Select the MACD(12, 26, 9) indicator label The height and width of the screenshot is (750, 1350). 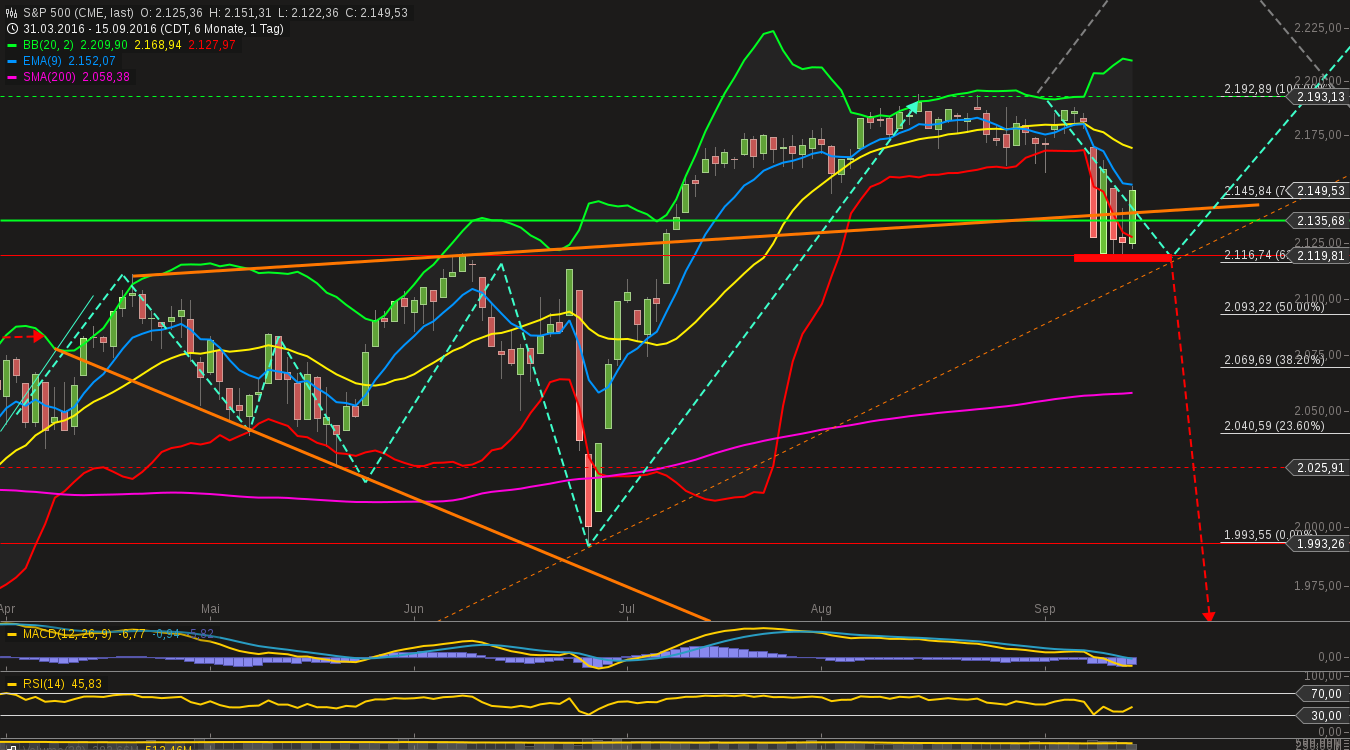(x=67, y=634)
